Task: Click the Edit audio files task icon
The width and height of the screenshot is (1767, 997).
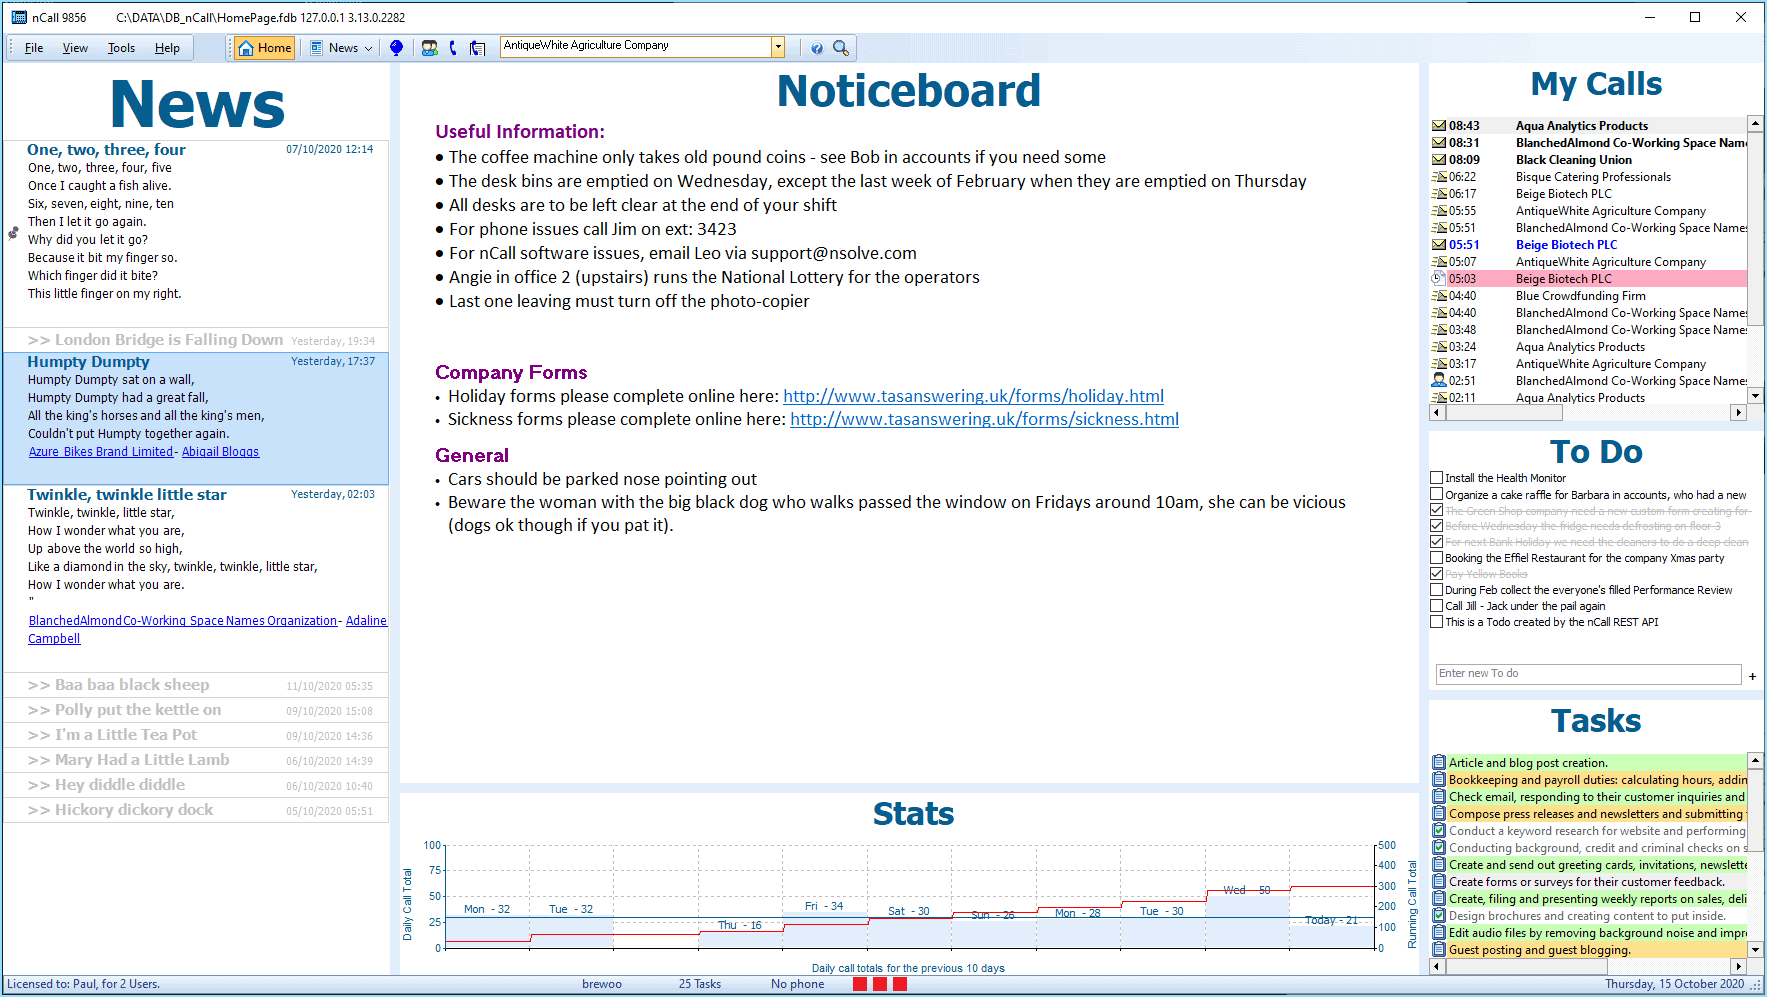Action: coord(1439,933)
